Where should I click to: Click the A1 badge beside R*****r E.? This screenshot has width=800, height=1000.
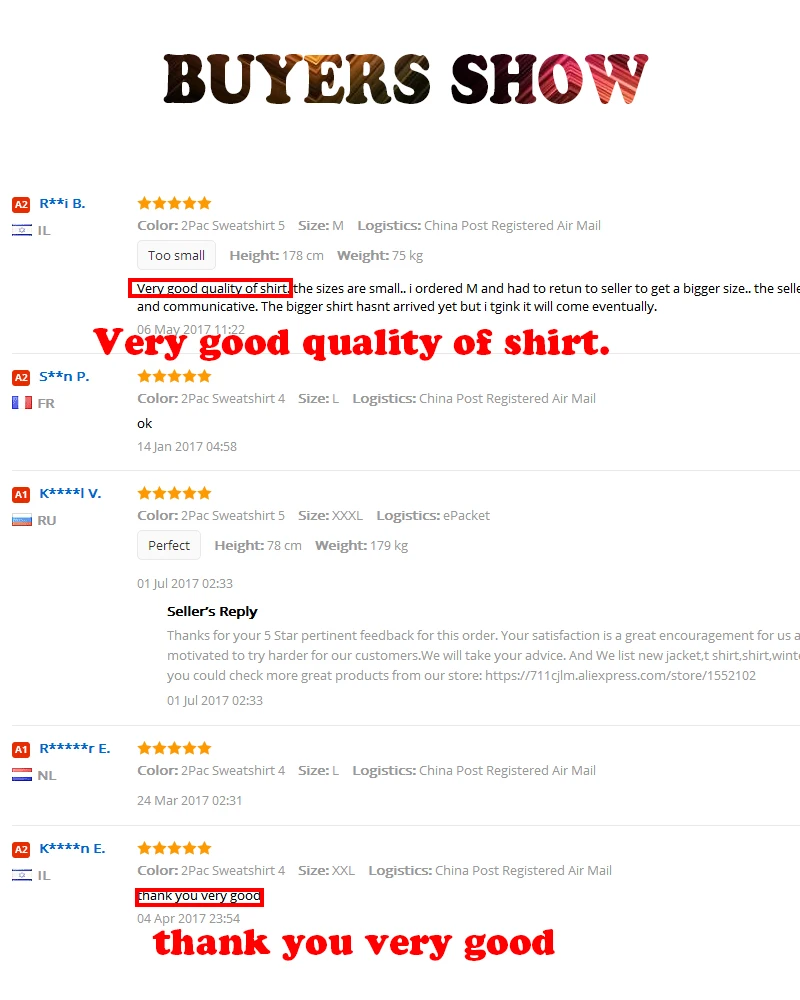(21, 749)
